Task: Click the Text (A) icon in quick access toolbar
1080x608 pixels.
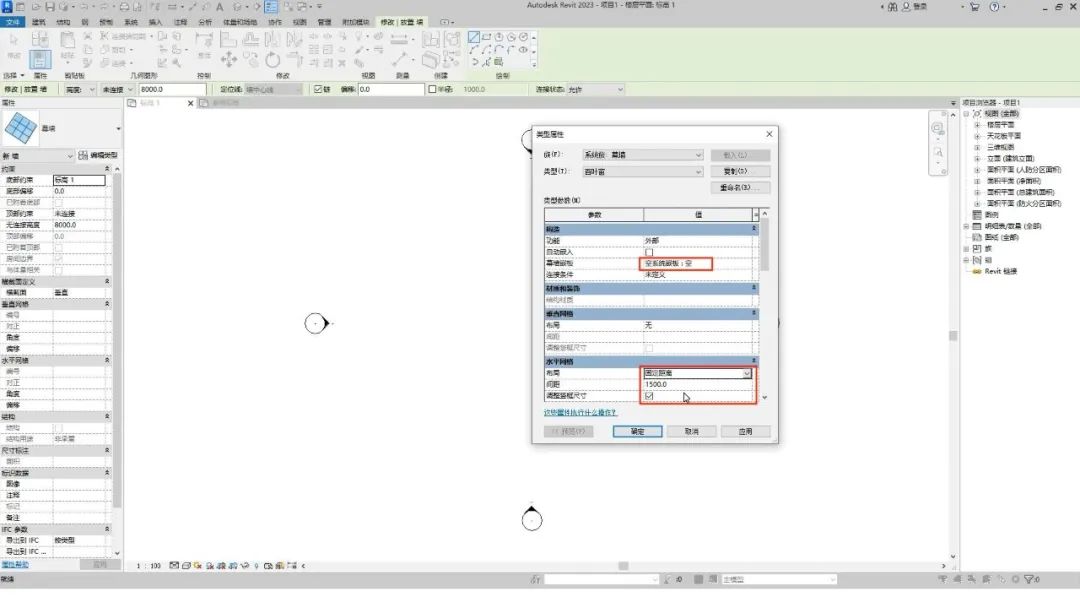Action: [x=220, y=7]
